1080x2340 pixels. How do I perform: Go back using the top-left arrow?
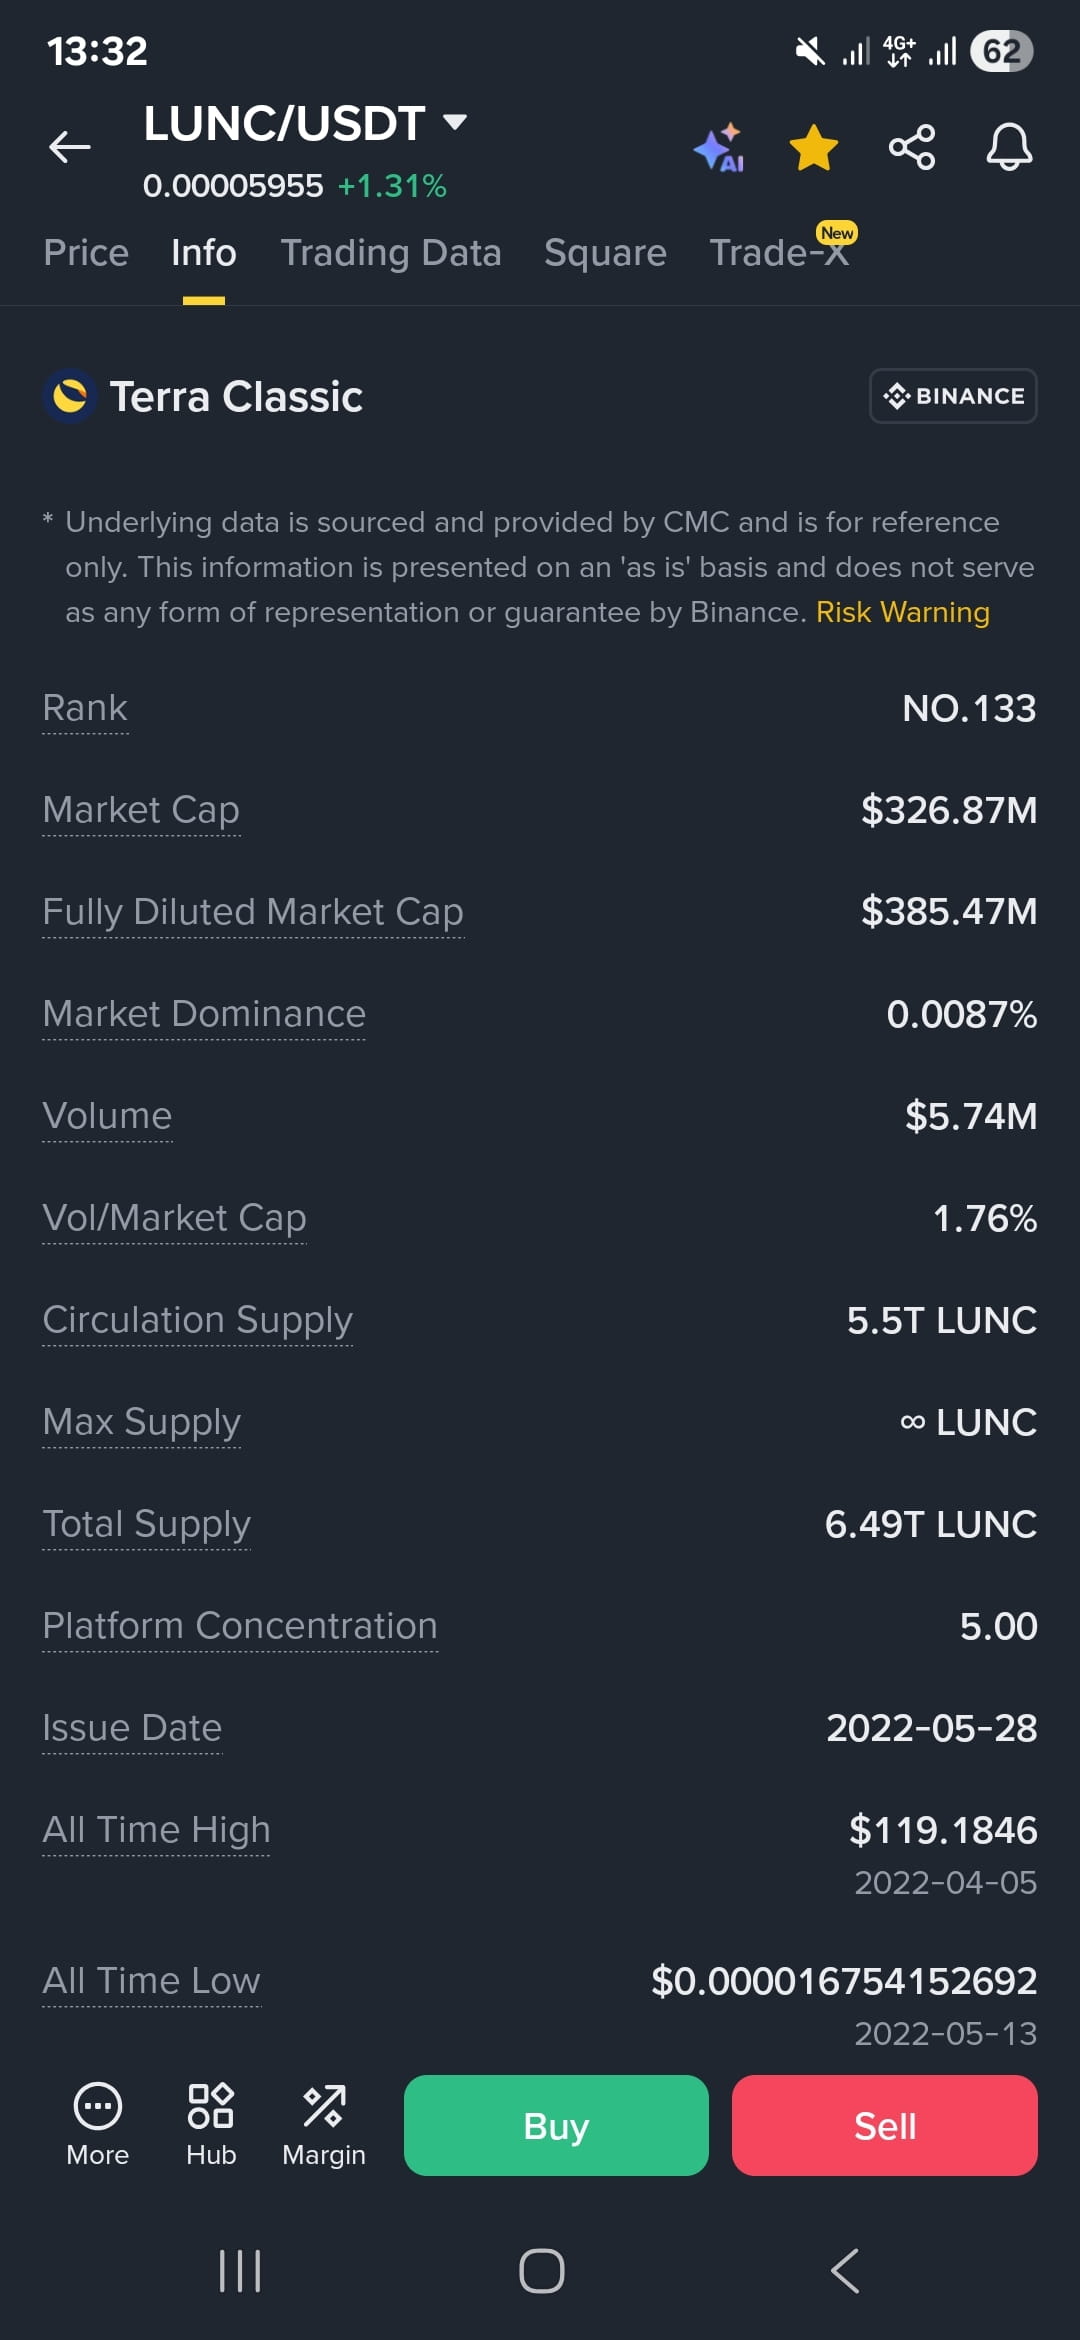pos(70,147)
